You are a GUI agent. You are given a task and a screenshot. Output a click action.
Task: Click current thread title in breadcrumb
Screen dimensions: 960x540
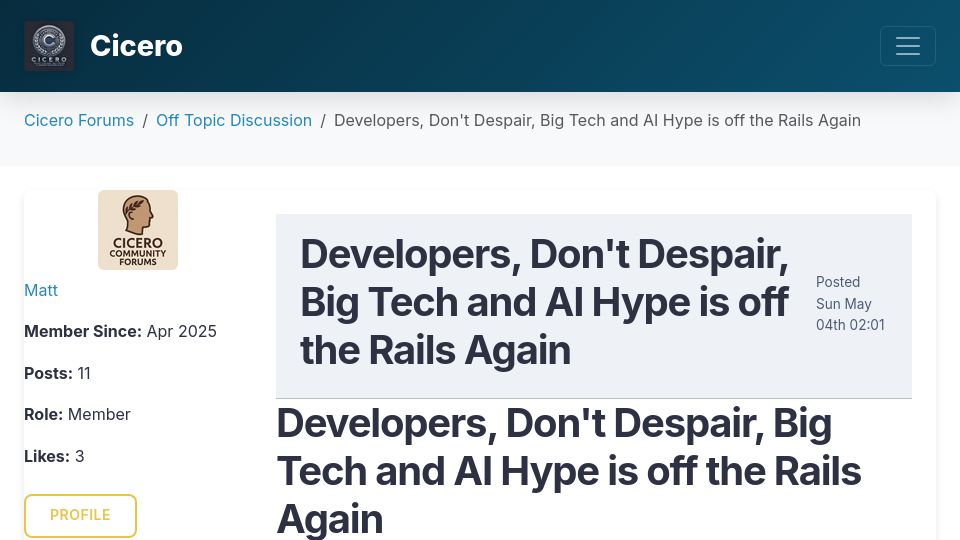click(x=597, y=121)
